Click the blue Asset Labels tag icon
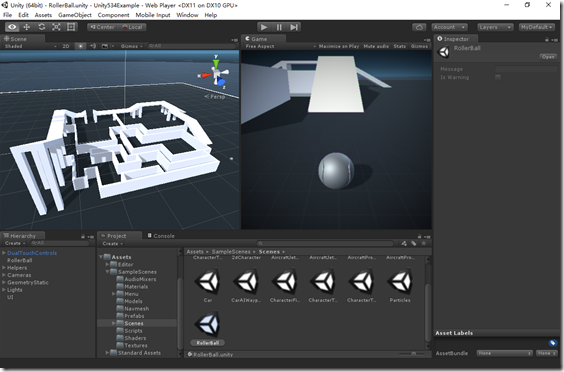 click(x=552, y=343)
